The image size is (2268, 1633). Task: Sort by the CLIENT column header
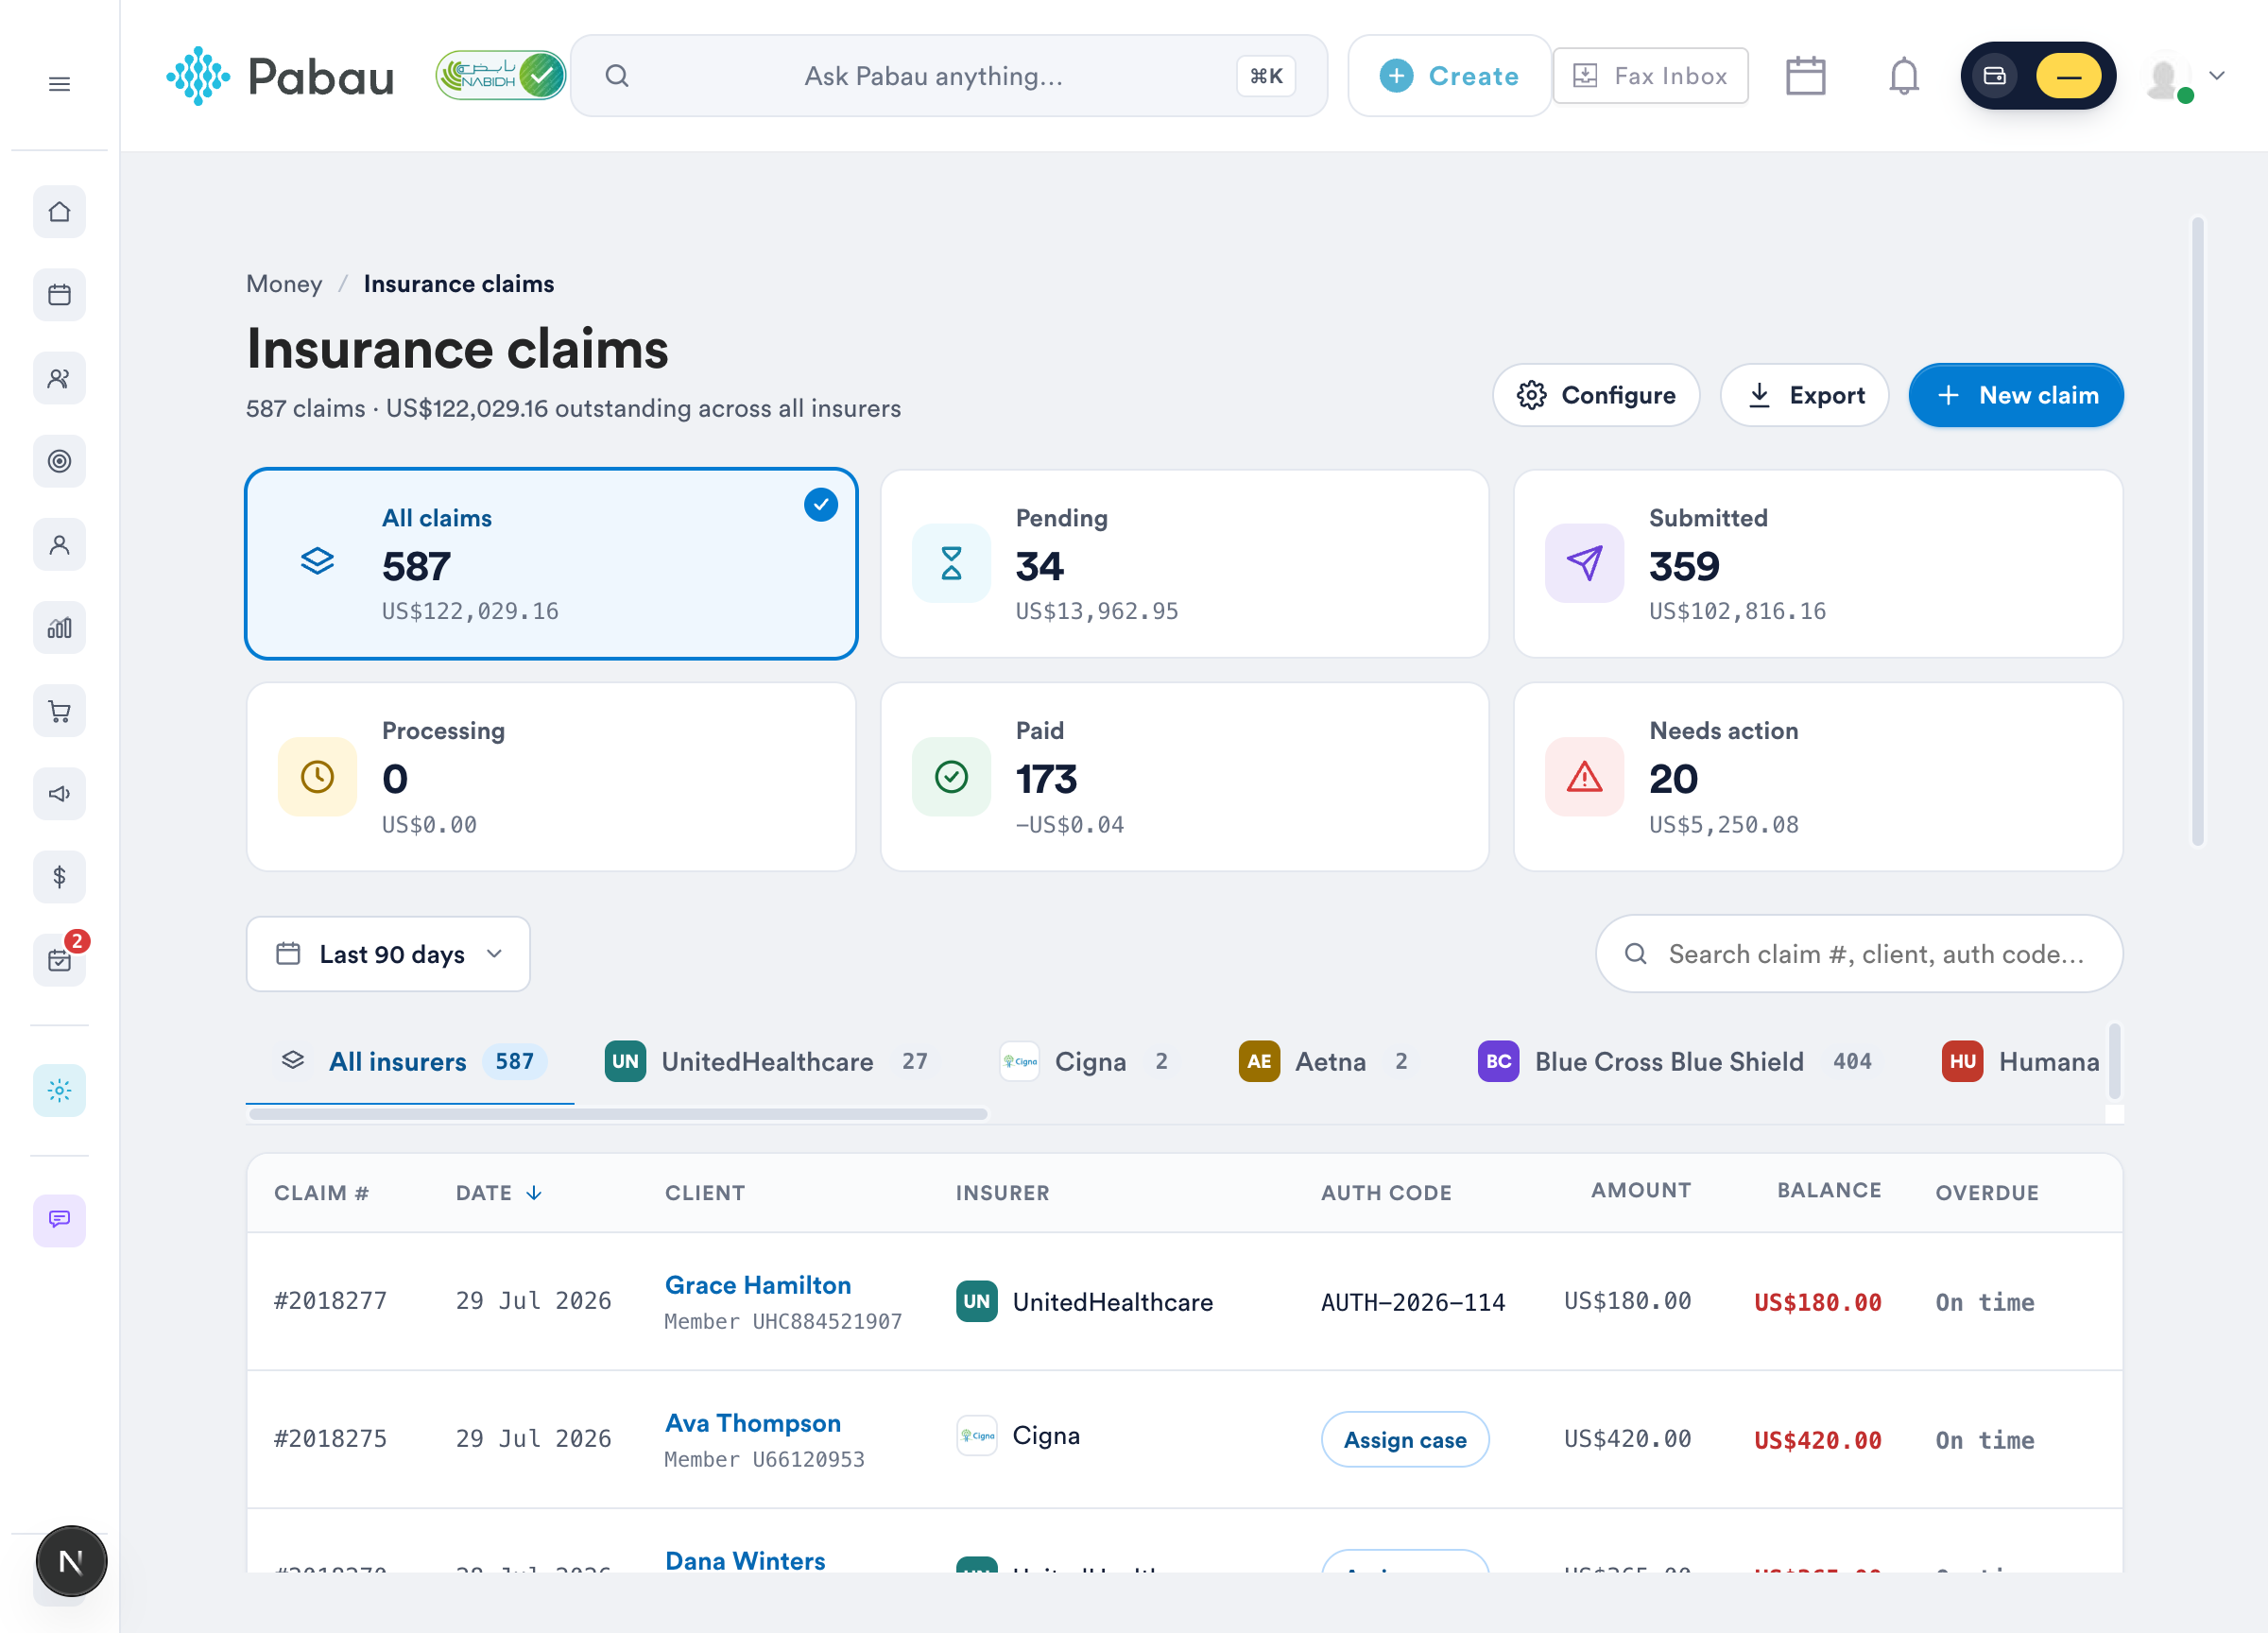click(705, 1193)
